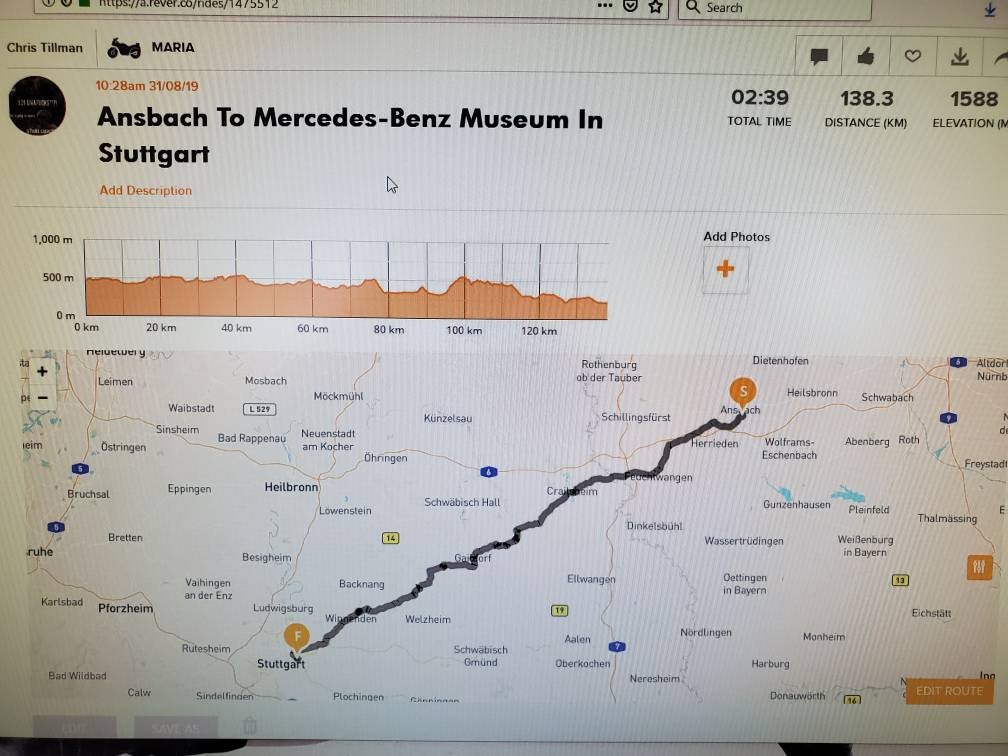Focus the browser Search field
The width and height of the screenshot is (1008, 756).
(775, 8)
